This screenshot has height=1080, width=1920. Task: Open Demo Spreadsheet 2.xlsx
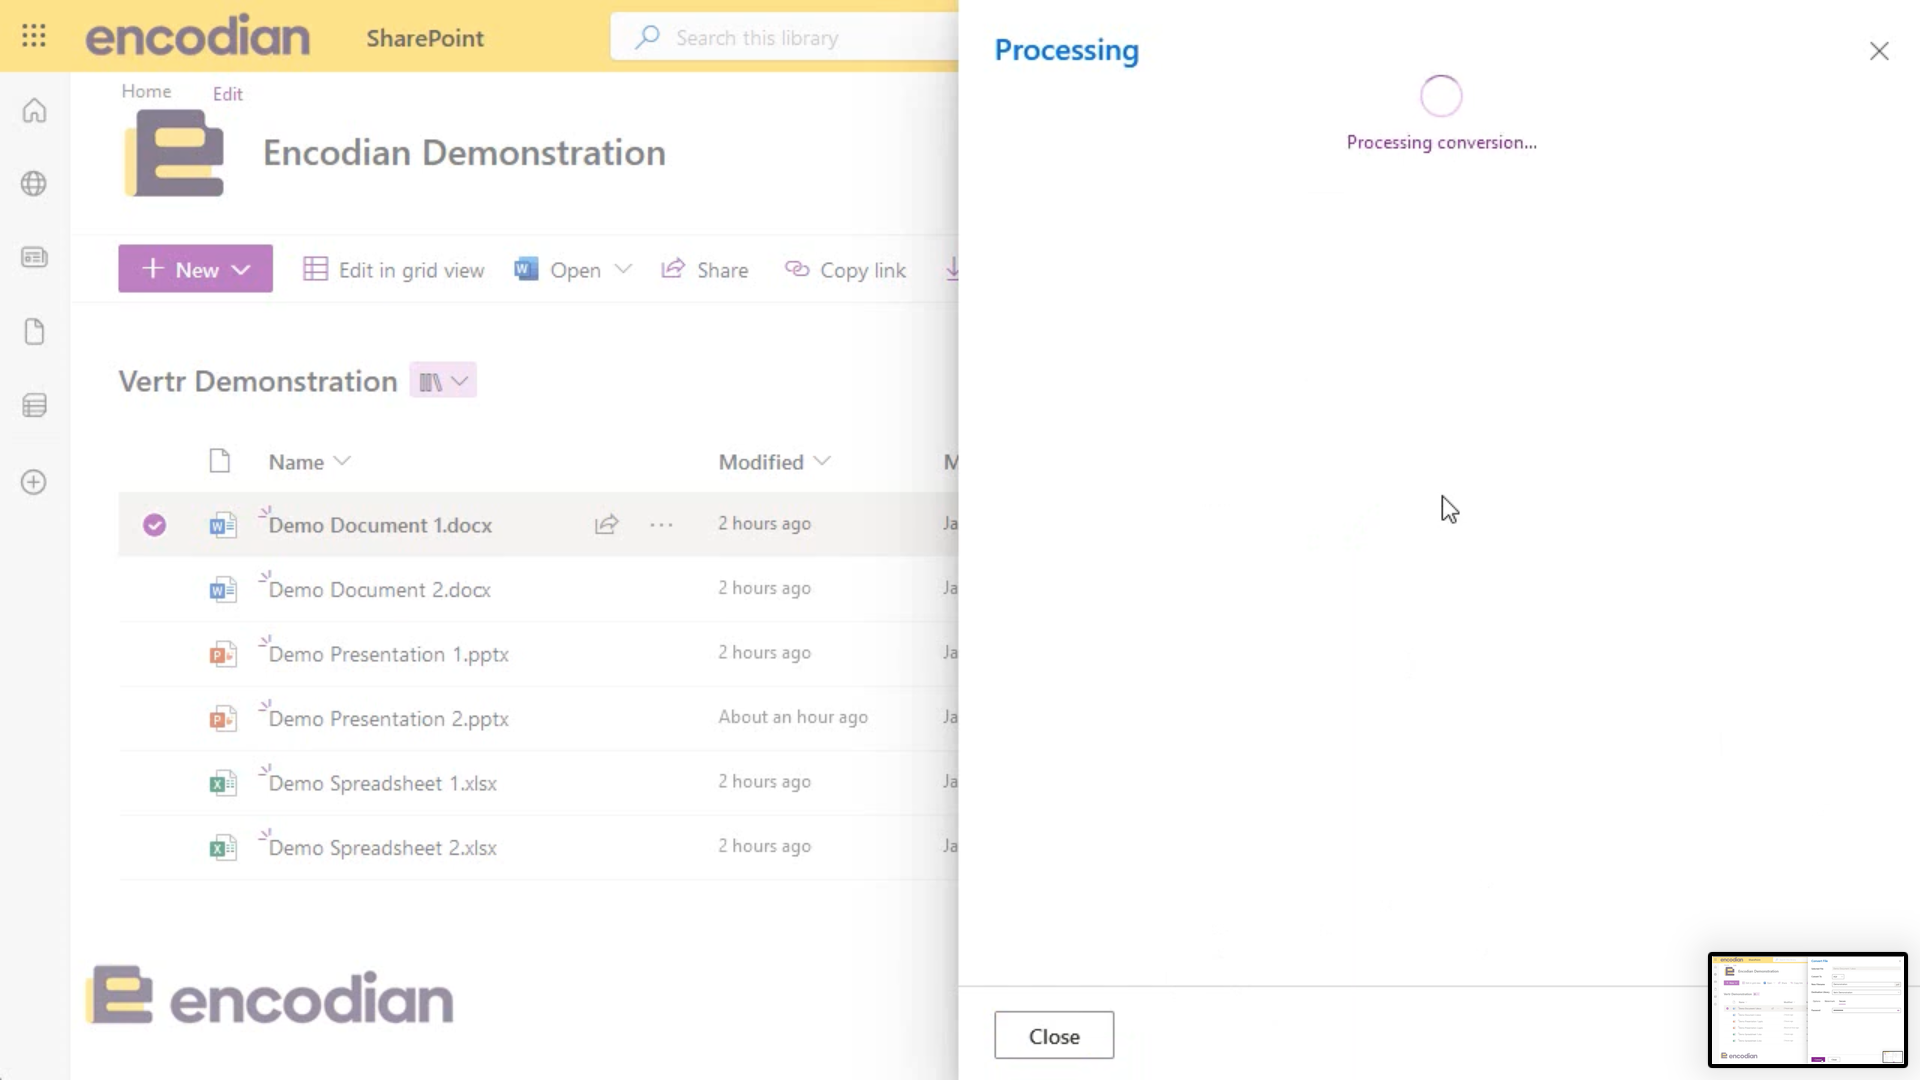coord(382,848)
